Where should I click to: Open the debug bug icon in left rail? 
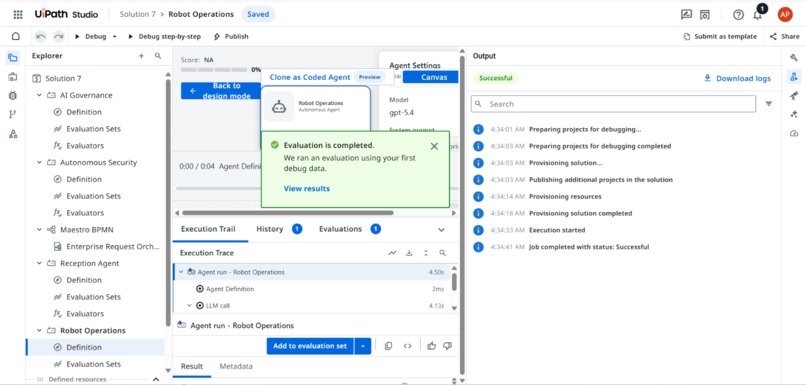tap(13, 96)
